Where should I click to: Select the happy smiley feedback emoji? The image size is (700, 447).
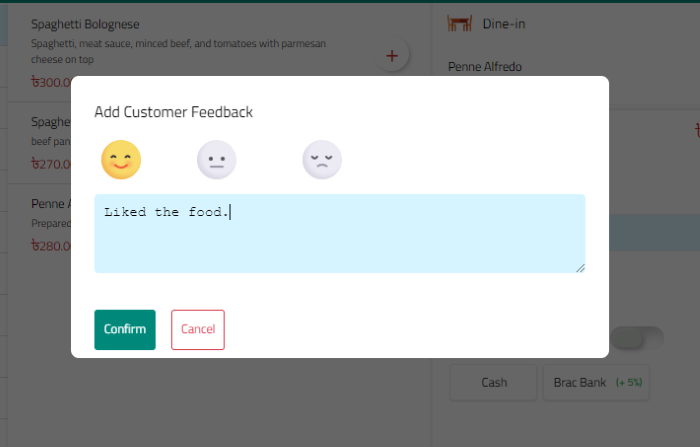pos(121,160)
